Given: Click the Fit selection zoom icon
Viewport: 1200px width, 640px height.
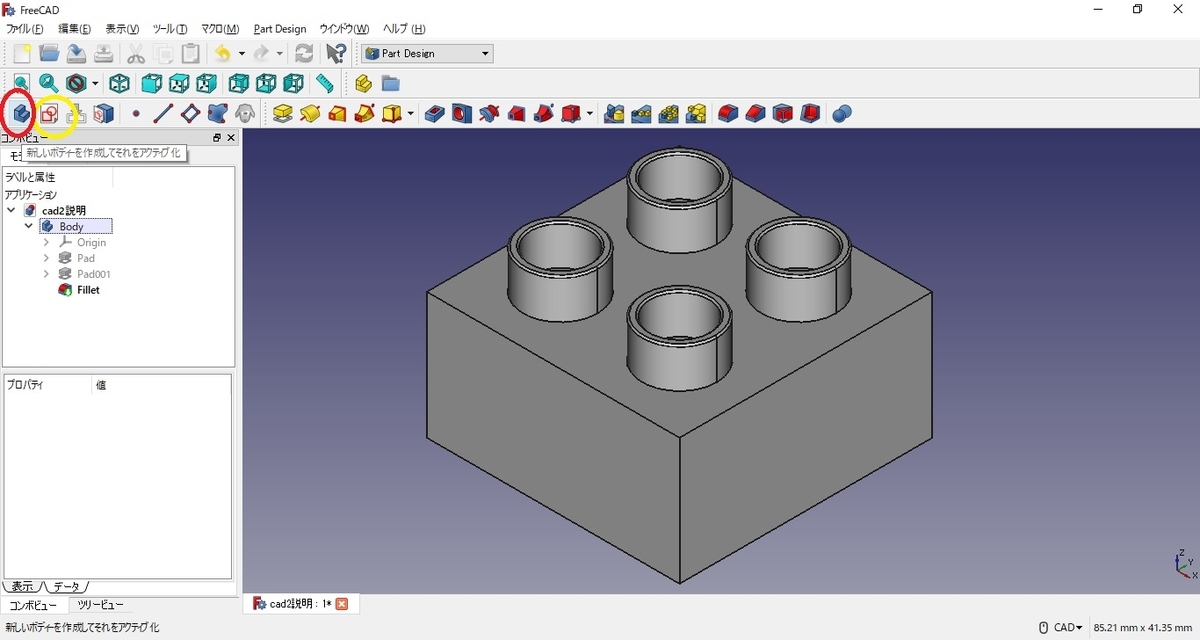Looking at the screenshot, I should point(48,83).
